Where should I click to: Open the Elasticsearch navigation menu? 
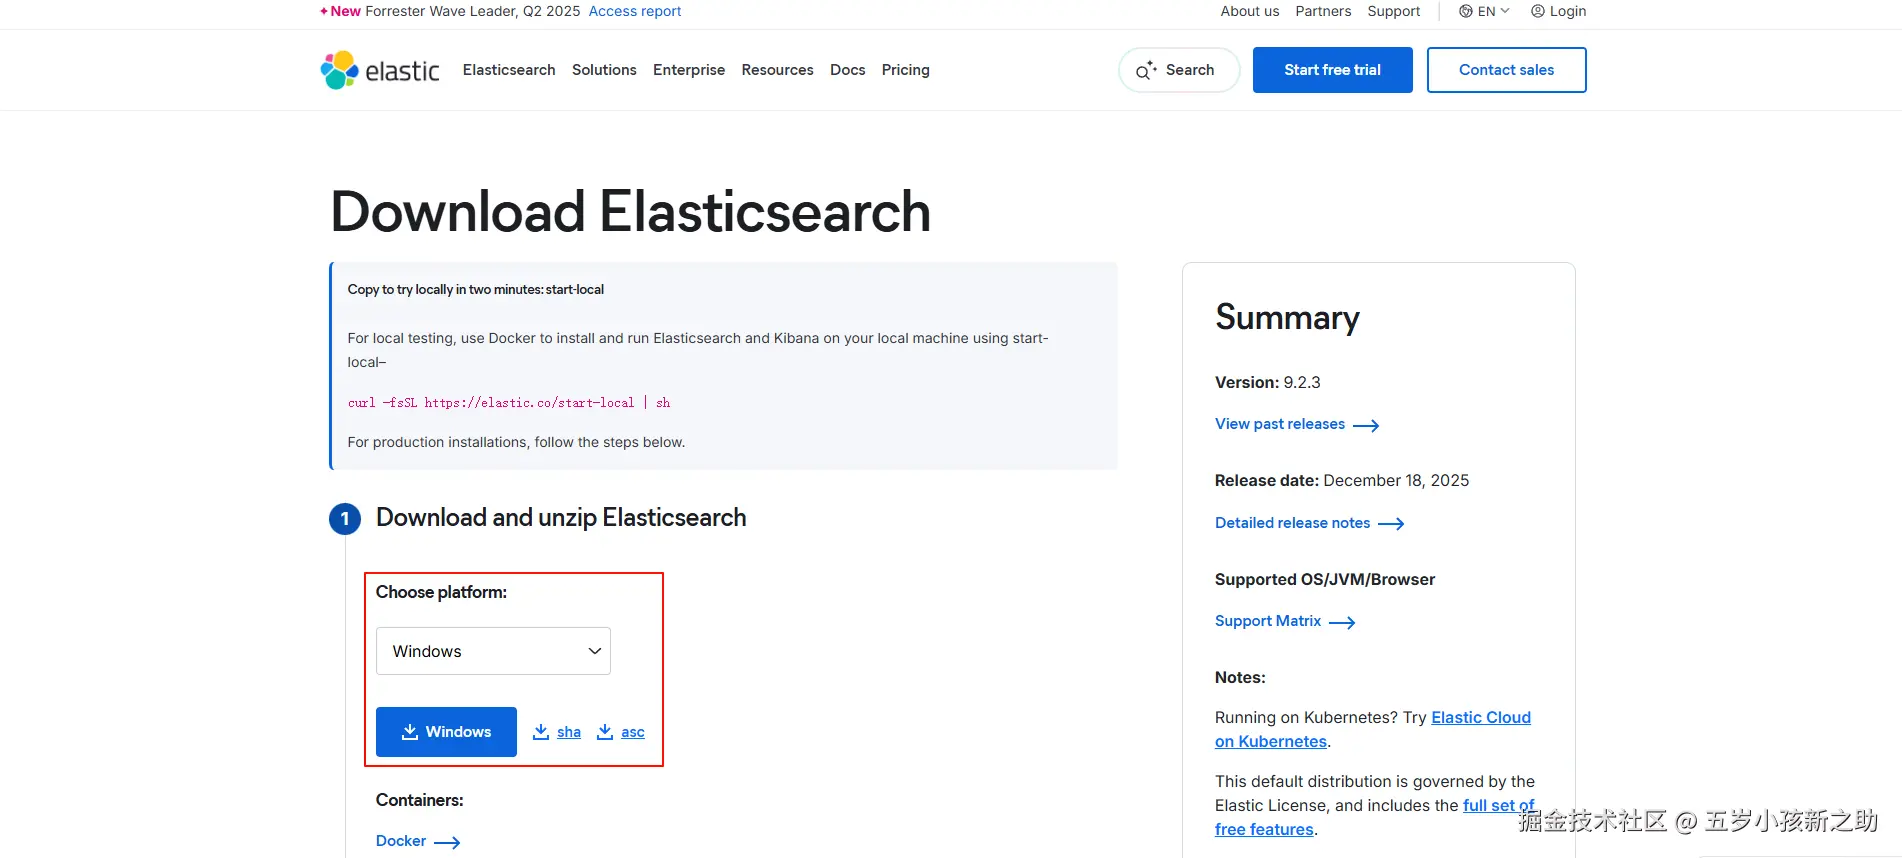pyautogui.click(x=509, y=70)
